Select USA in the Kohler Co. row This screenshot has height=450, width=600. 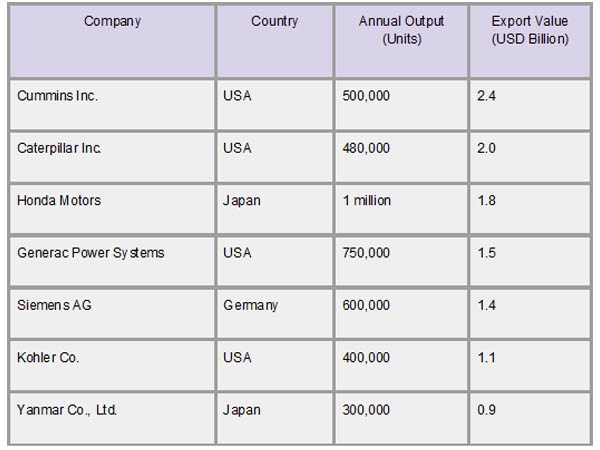click(238, 357)
